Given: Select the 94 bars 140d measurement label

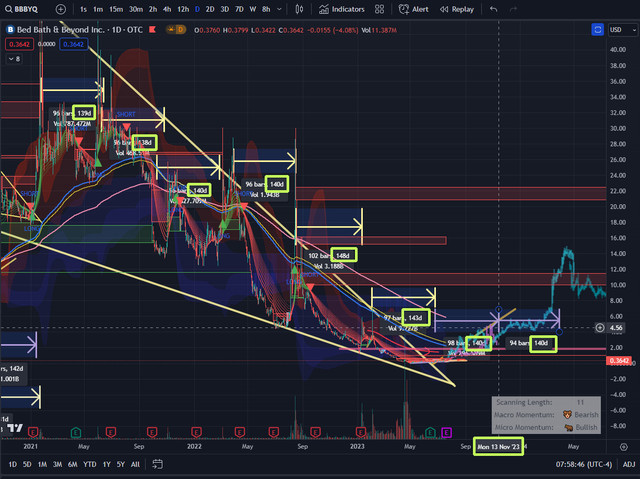Looking at the screenshot, I should (533, 343).
